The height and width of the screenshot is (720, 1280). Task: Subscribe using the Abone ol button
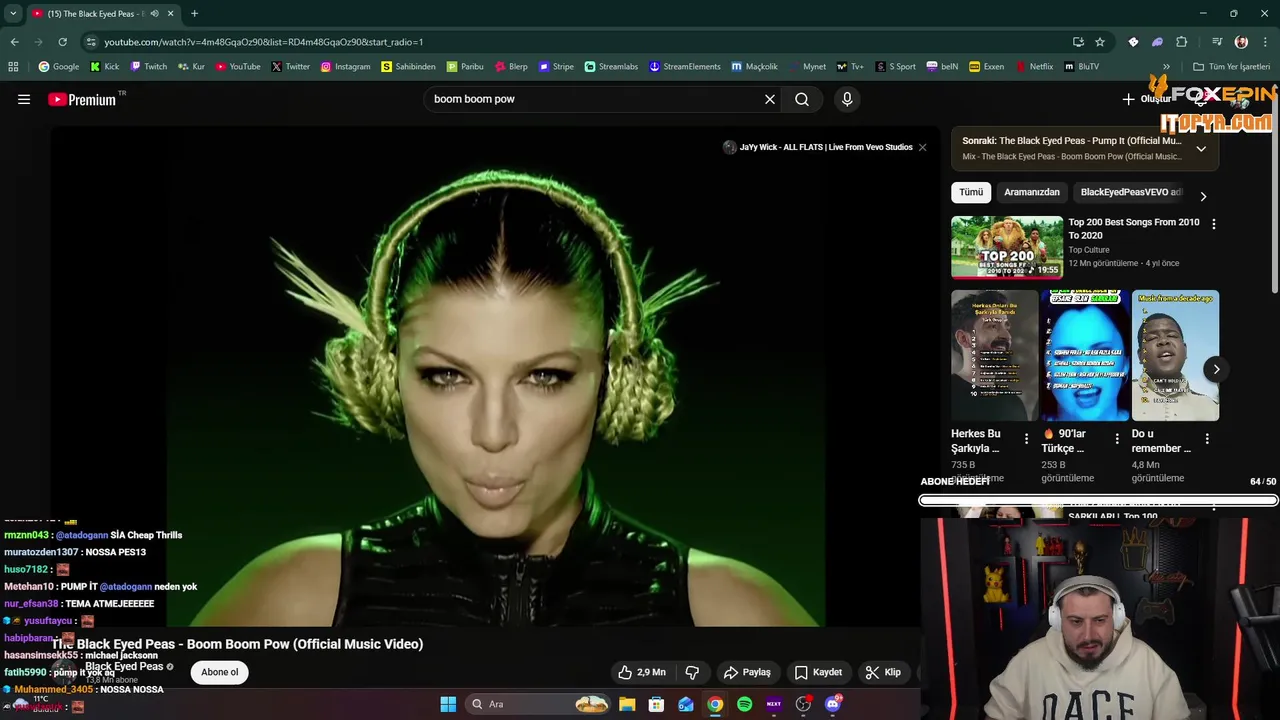[220, 672]
